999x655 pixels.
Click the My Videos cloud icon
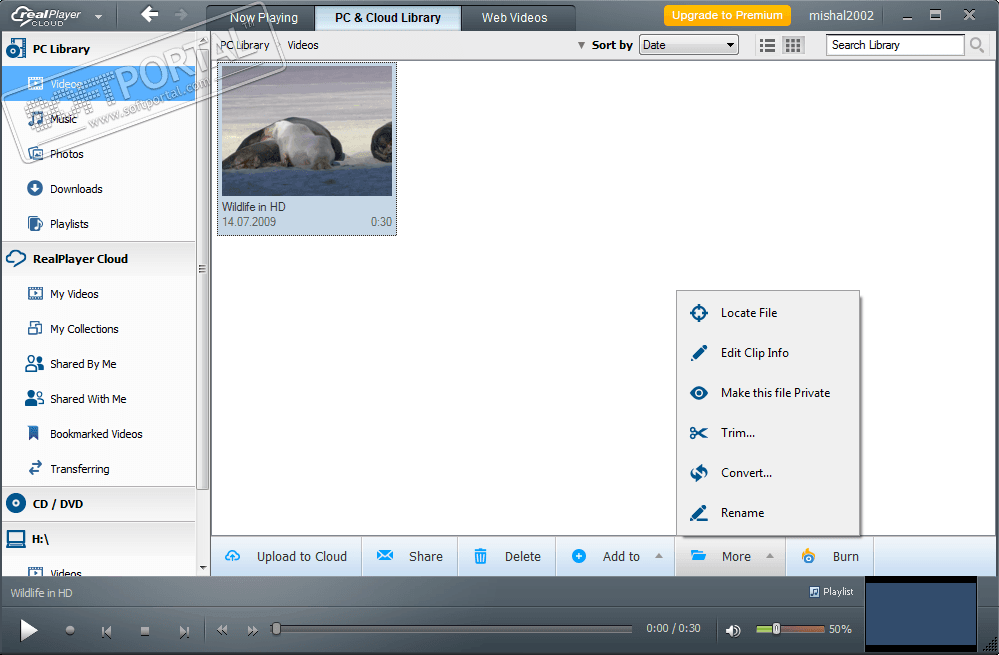click(x=35, y=294)
